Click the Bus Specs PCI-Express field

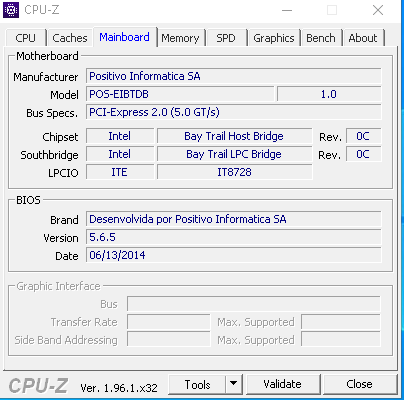(234, 112)
